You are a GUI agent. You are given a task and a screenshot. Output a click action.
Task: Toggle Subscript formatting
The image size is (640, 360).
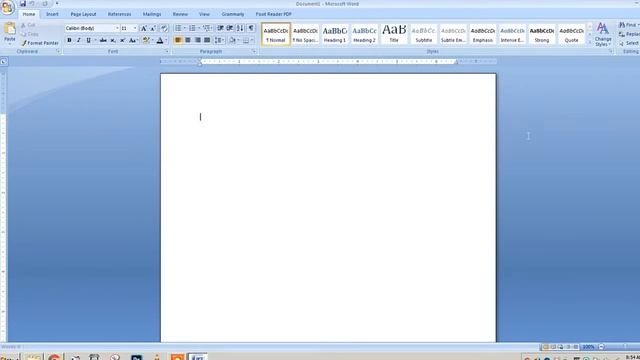(x=113, y=40)
